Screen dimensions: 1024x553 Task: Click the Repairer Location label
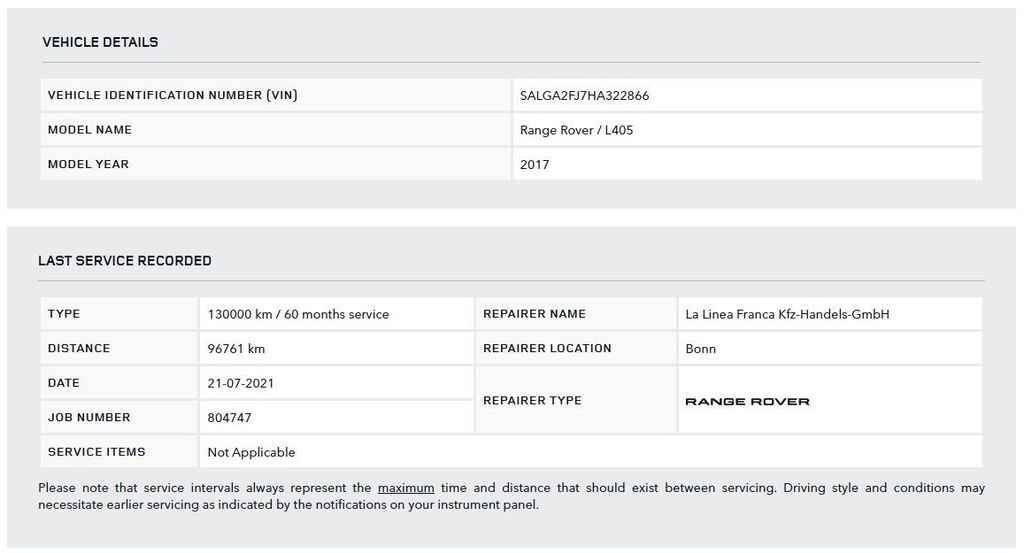point(547,349)
